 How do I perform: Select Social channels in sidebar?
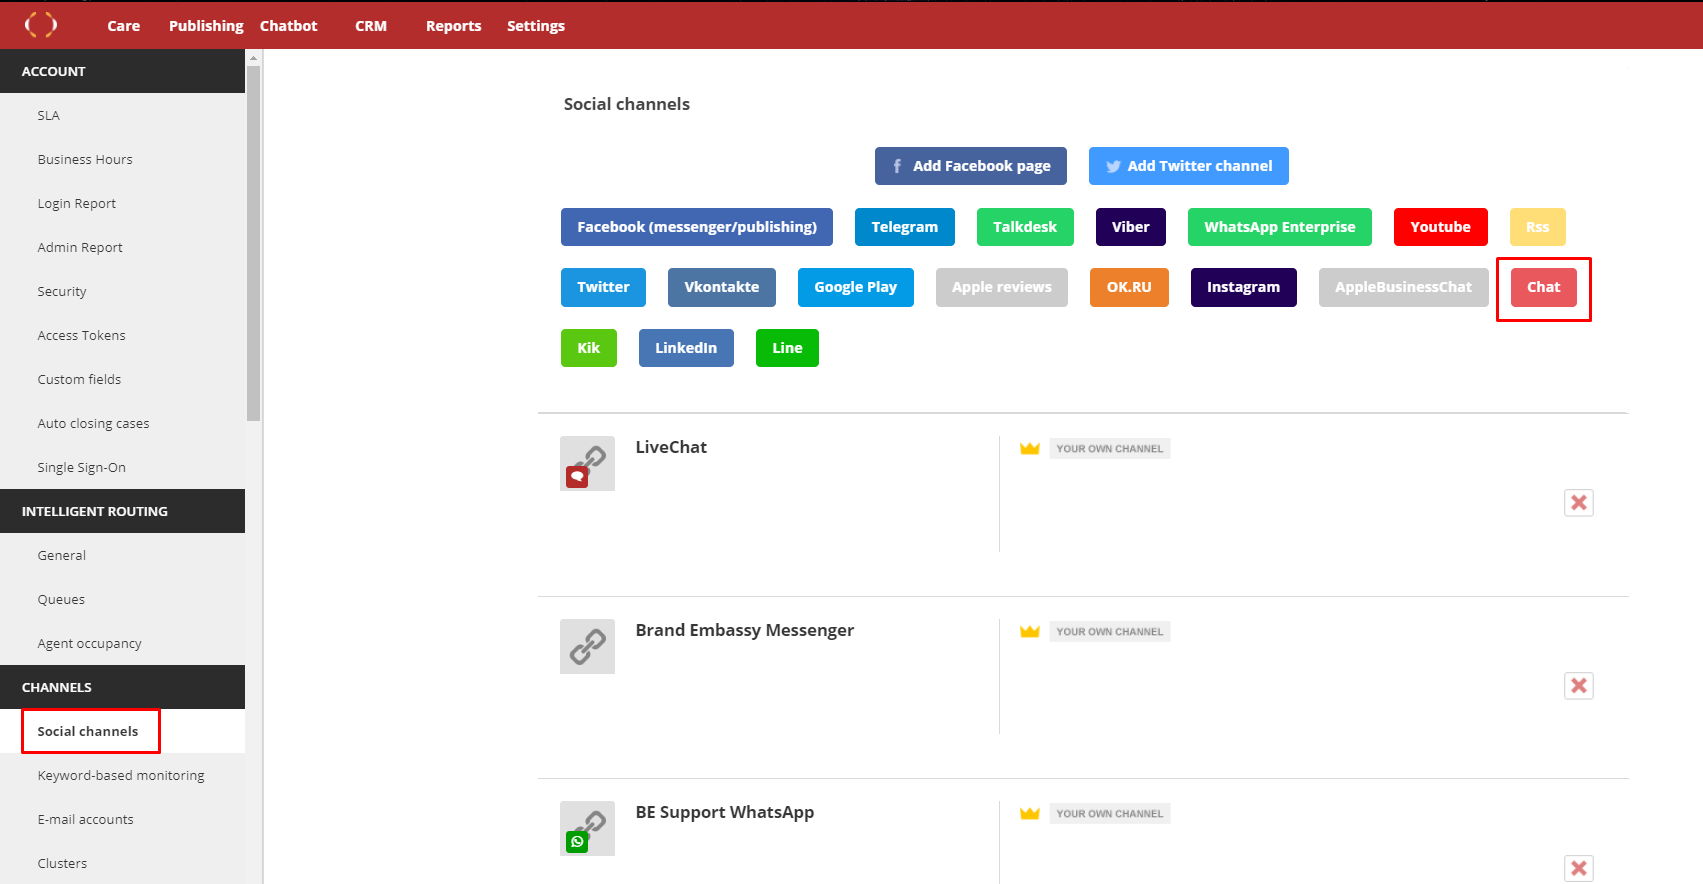pos(122,731)
